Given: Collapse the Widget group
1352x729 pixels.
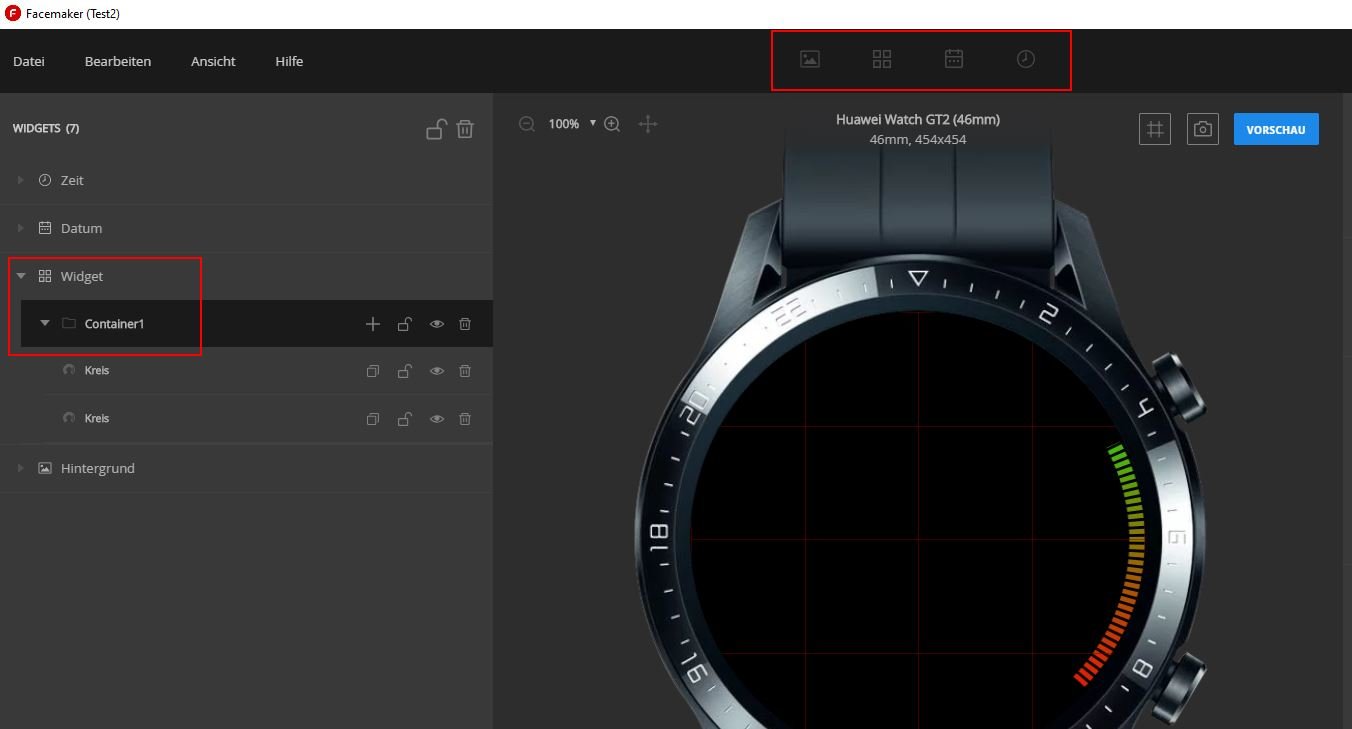Looking at the screenshot, I should pos(21,276).
